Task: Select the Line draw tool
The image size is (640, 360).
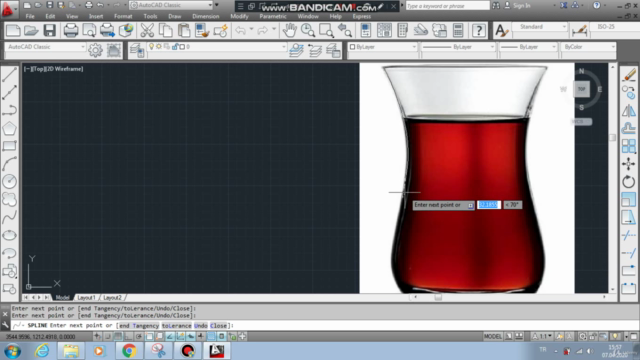Action: (9, 74)
